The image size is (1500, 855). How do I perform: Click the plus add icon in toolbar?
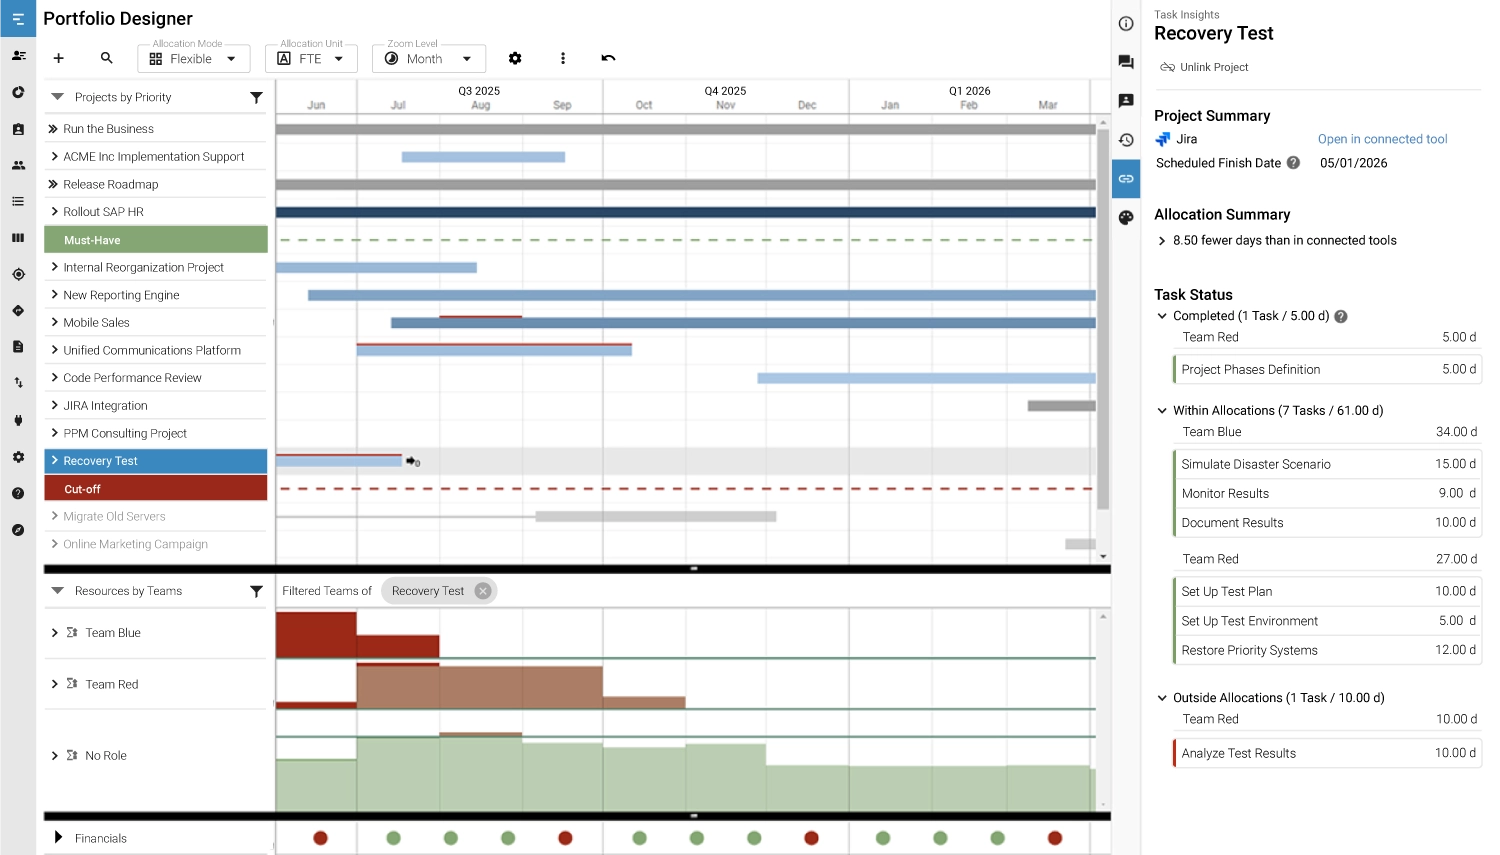tap(59, 59)
